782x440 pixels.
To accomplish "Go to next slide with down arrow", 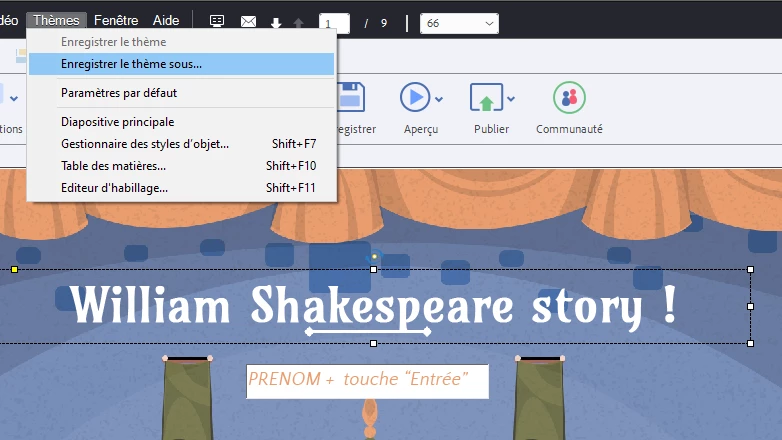I will [276, 23].
